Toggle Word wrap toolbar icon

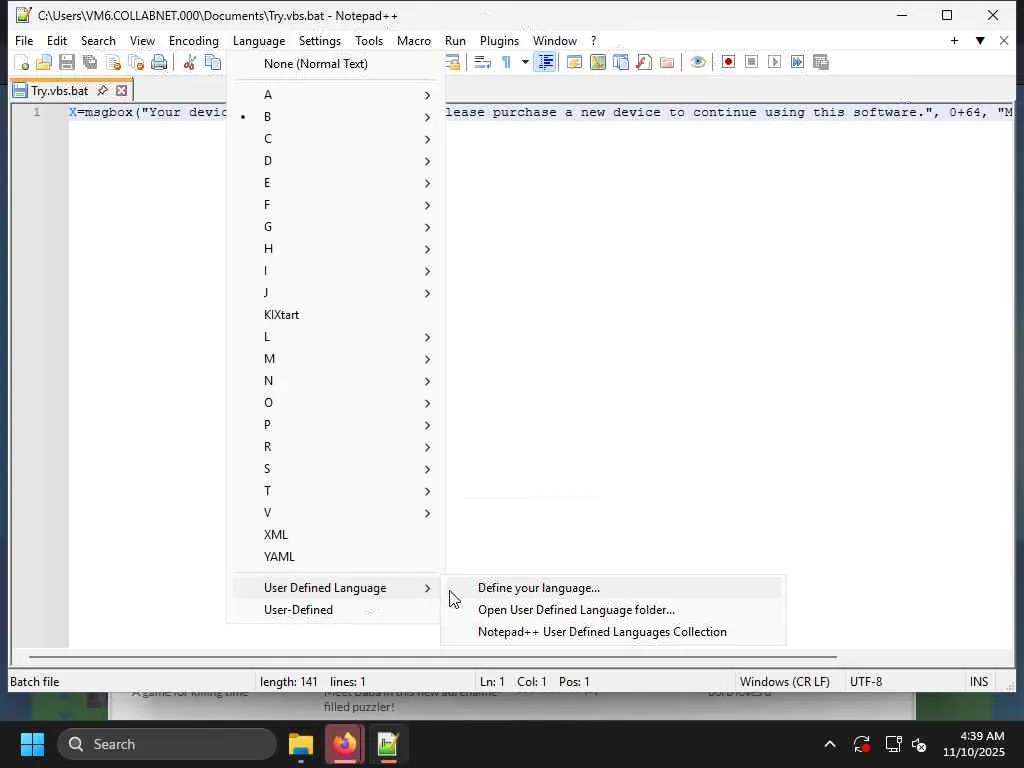[x=483, y=62]
